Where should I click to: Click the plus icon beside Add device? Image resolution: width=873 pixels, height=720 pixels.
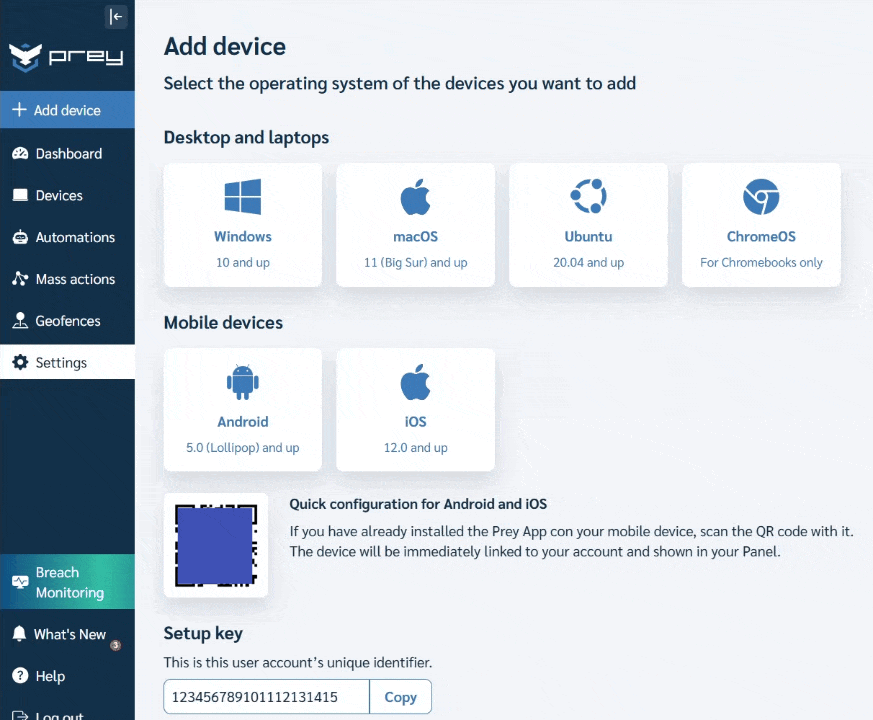click(x=19, y=110)
